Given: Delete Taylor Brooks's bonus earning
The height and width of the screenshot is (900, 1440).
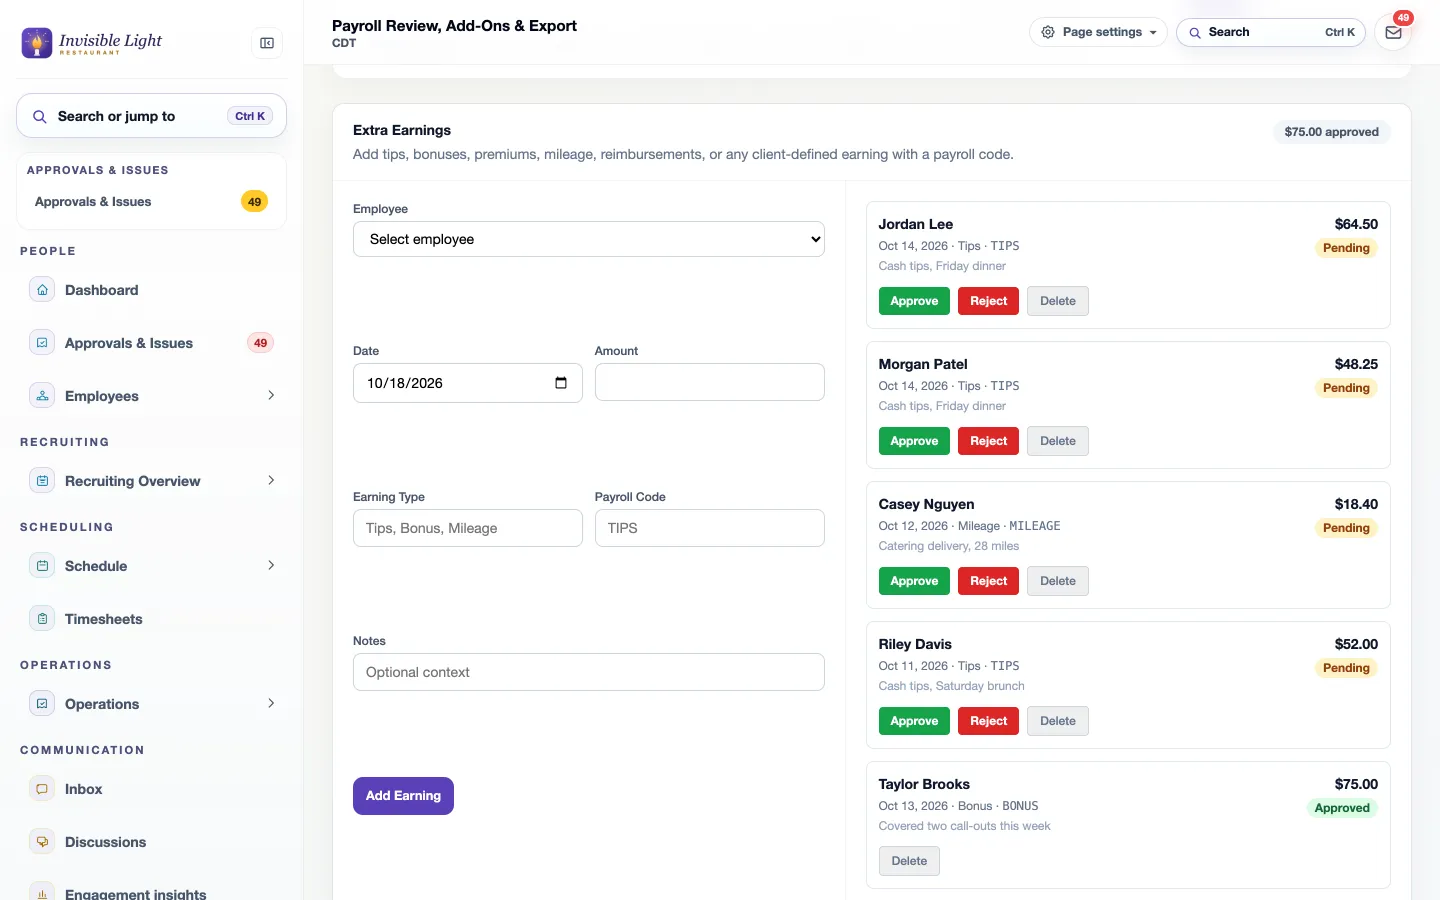Looking at the screenshot, I should click(x=909, y=861).
